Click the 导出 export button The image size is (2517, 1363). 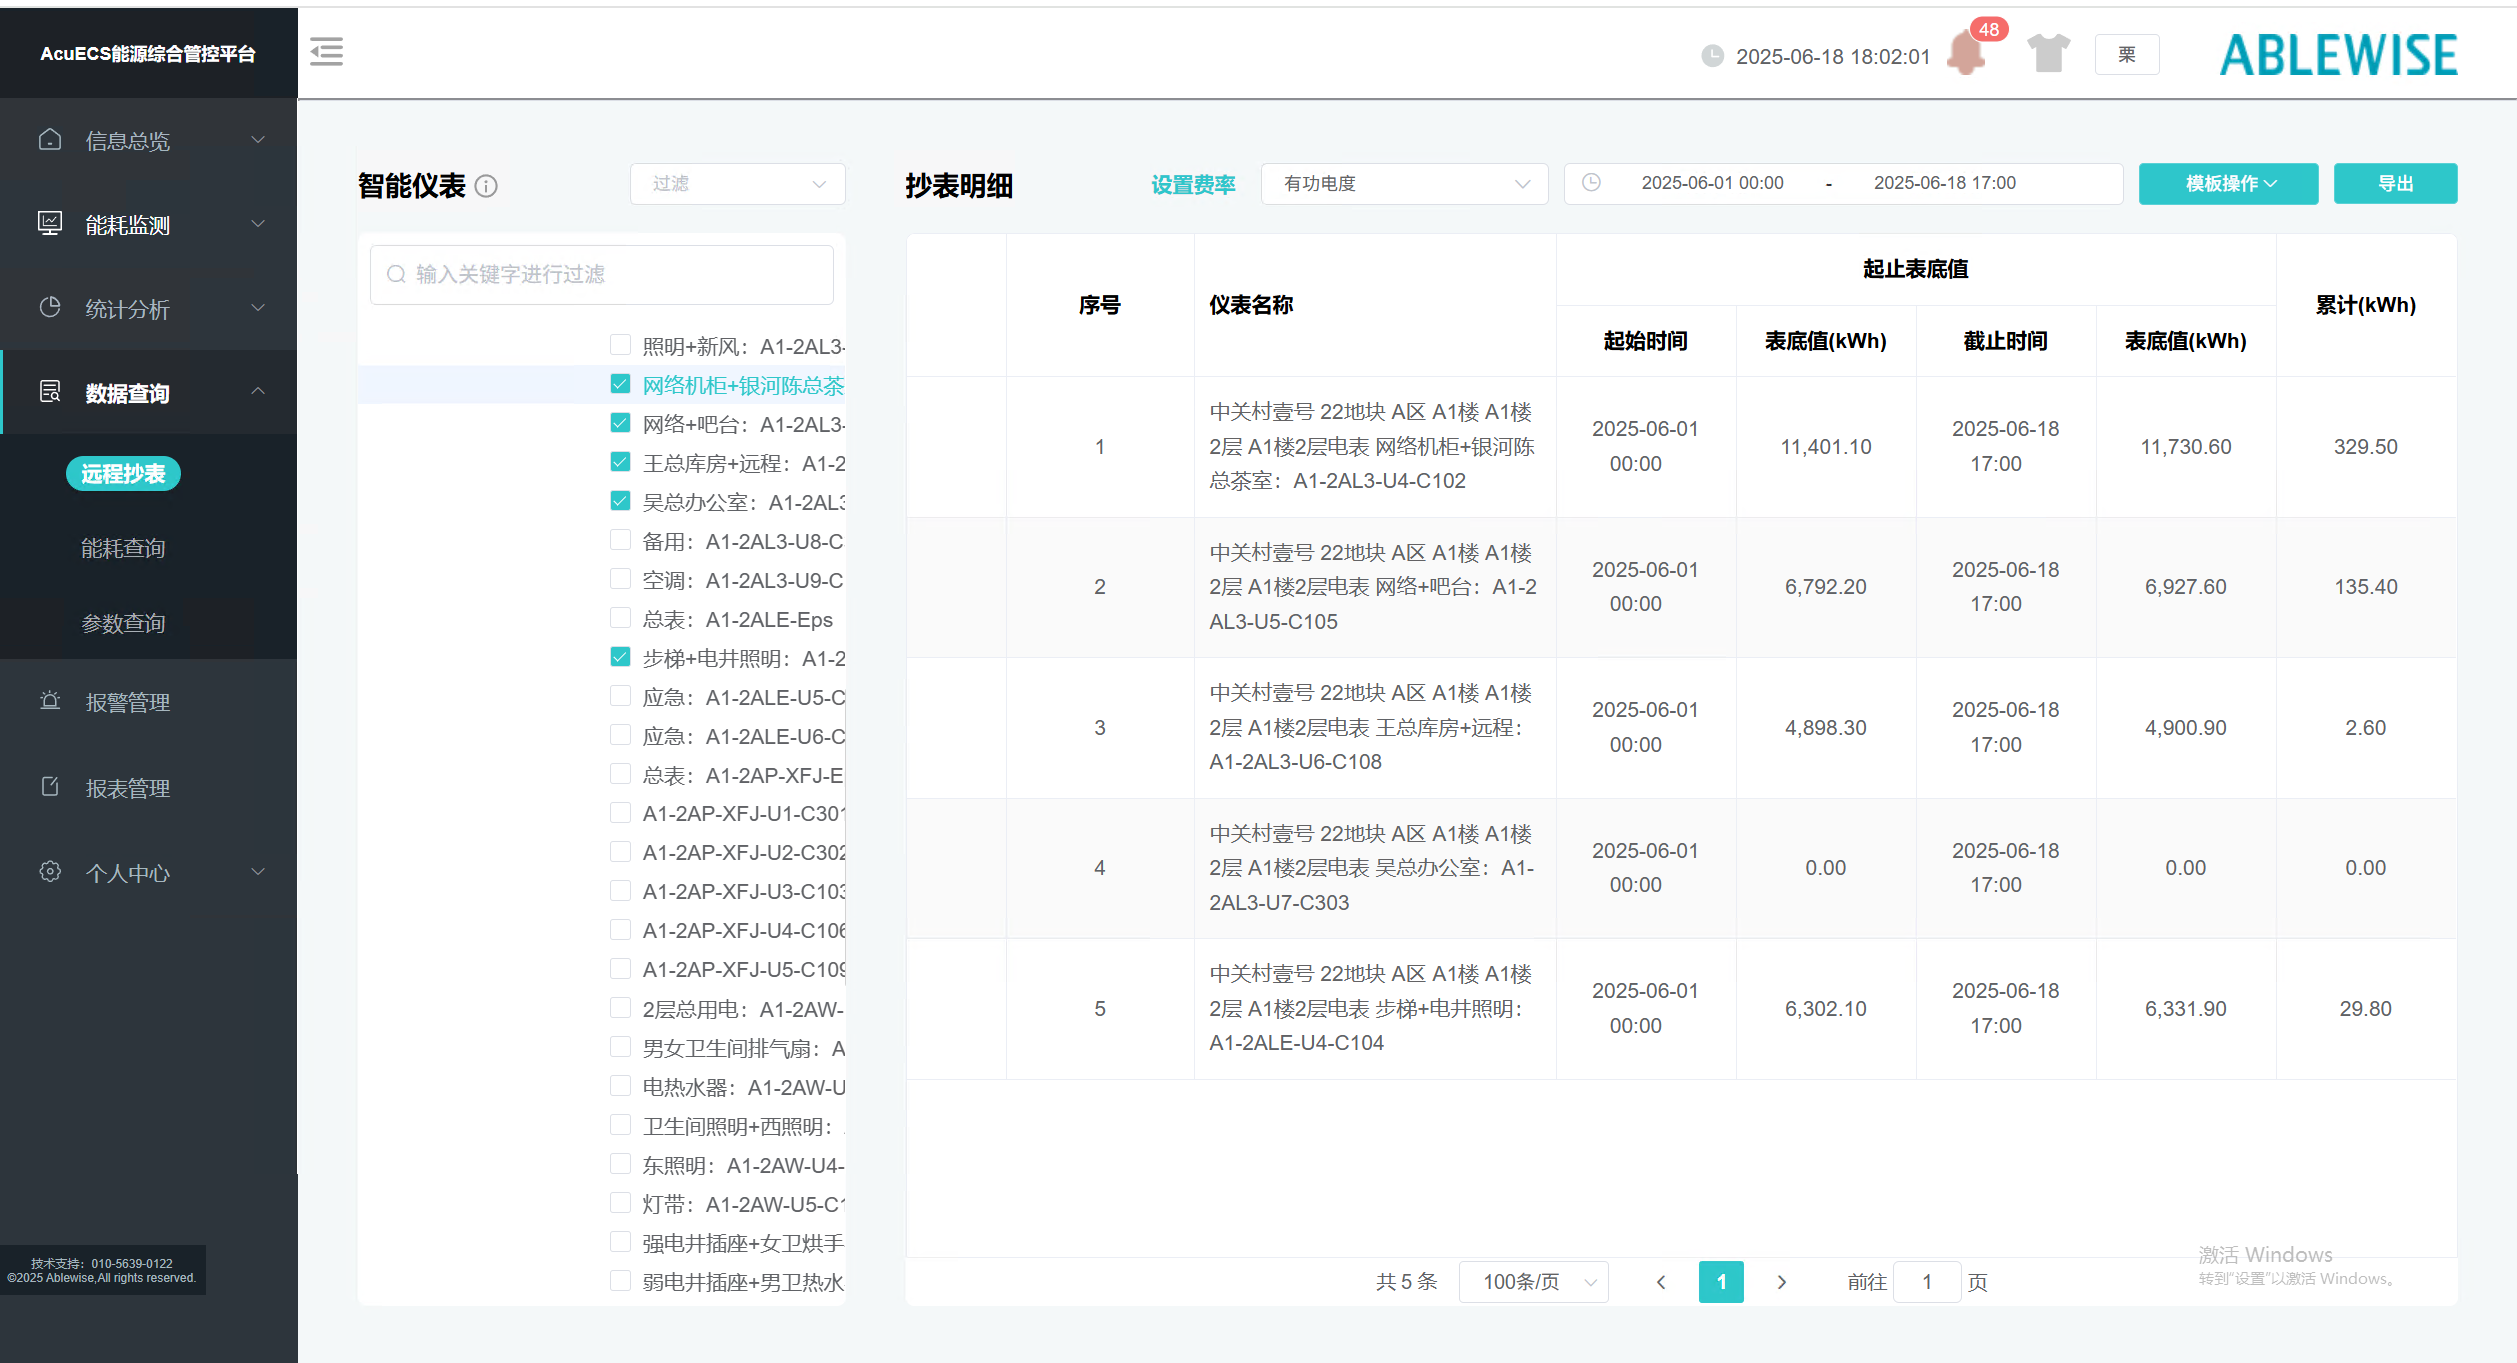click(2395, 184)
